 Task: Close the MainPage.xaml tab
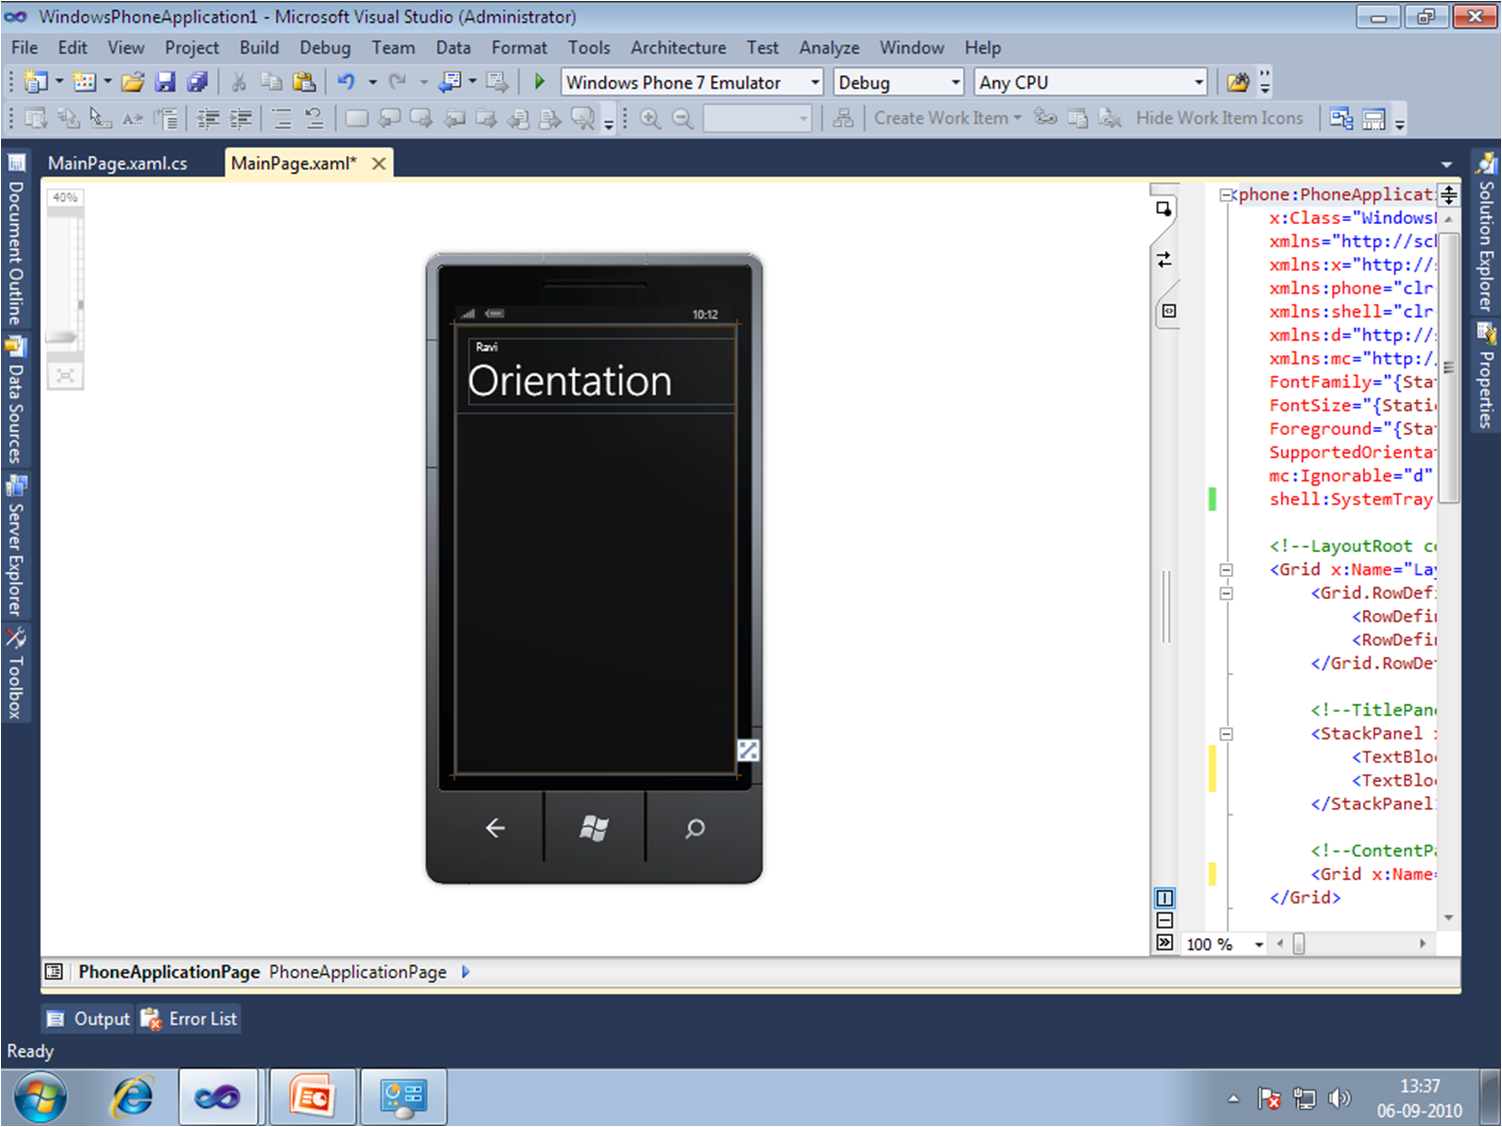point(379,163)
